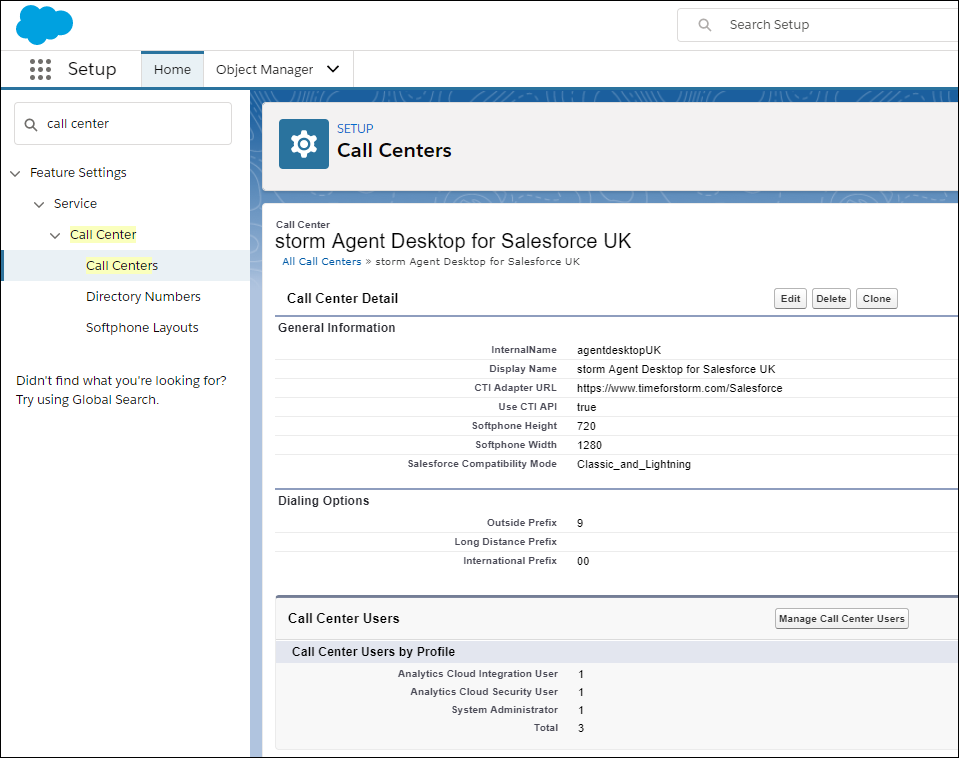
Task: Click the Softphone Width value 1280
Action: point(589,445)
